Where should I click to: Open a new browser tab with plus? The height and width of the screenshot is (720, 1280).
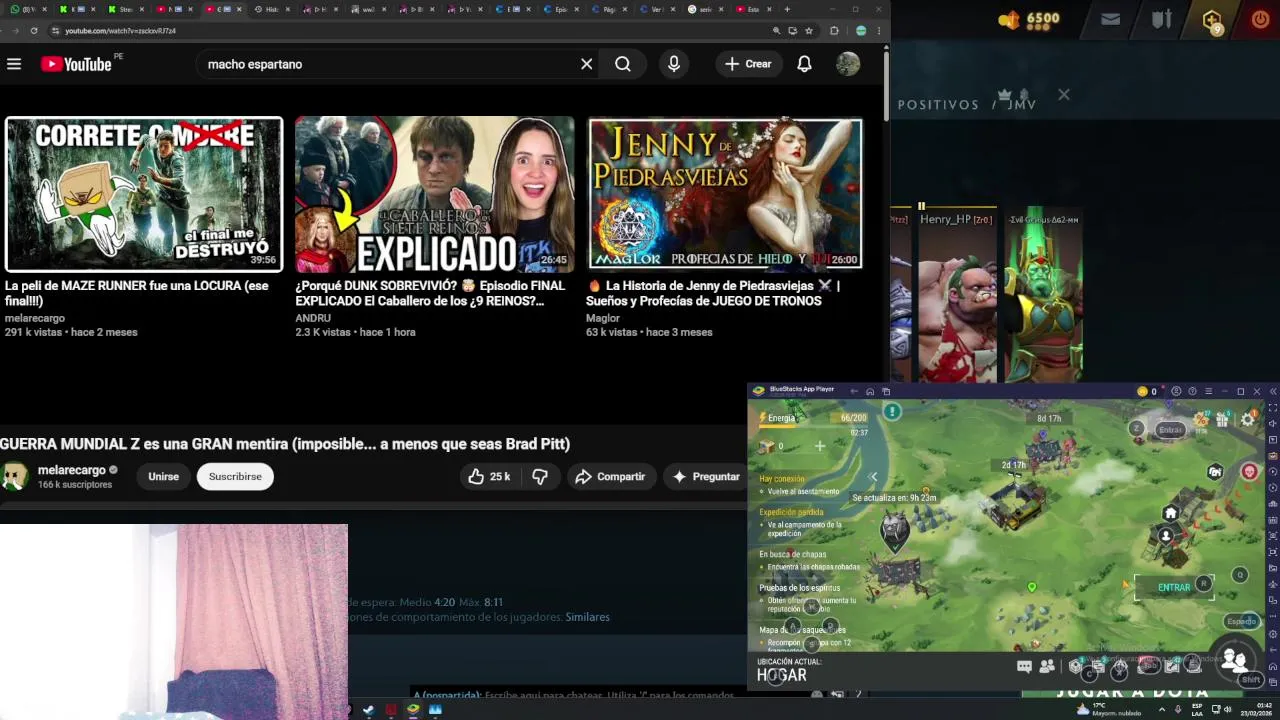point(787,9)
